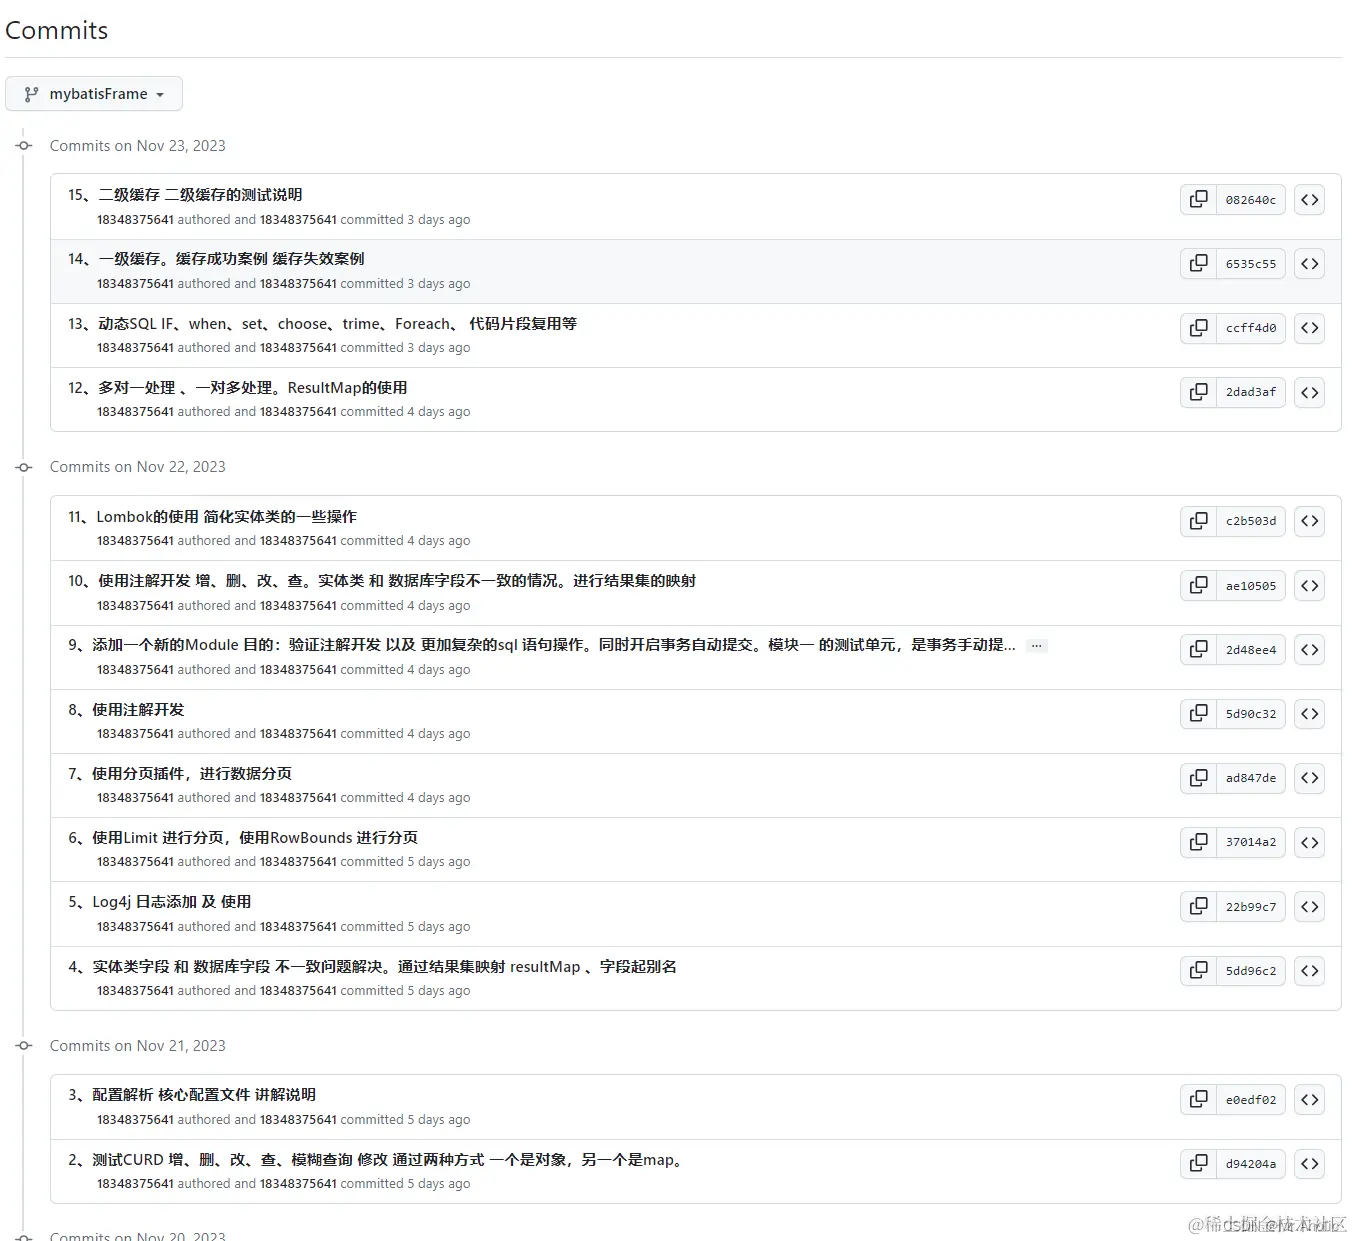Open commit titled 14、一级缓存
The width and height of the screenshot is (1354, 1241).
tap(216, 259)
